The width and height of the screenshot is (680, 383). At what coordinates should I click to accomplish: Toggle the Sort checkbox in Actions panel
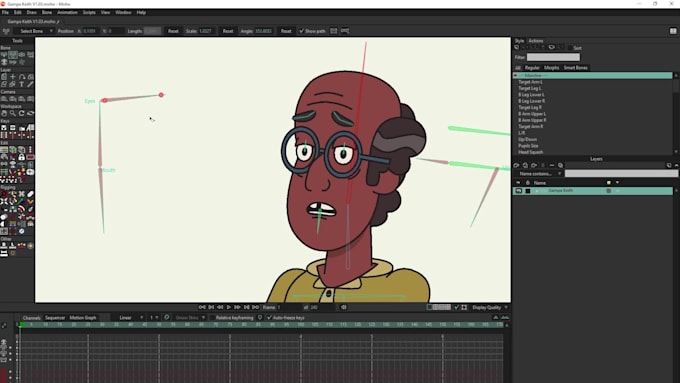[569, 48]
